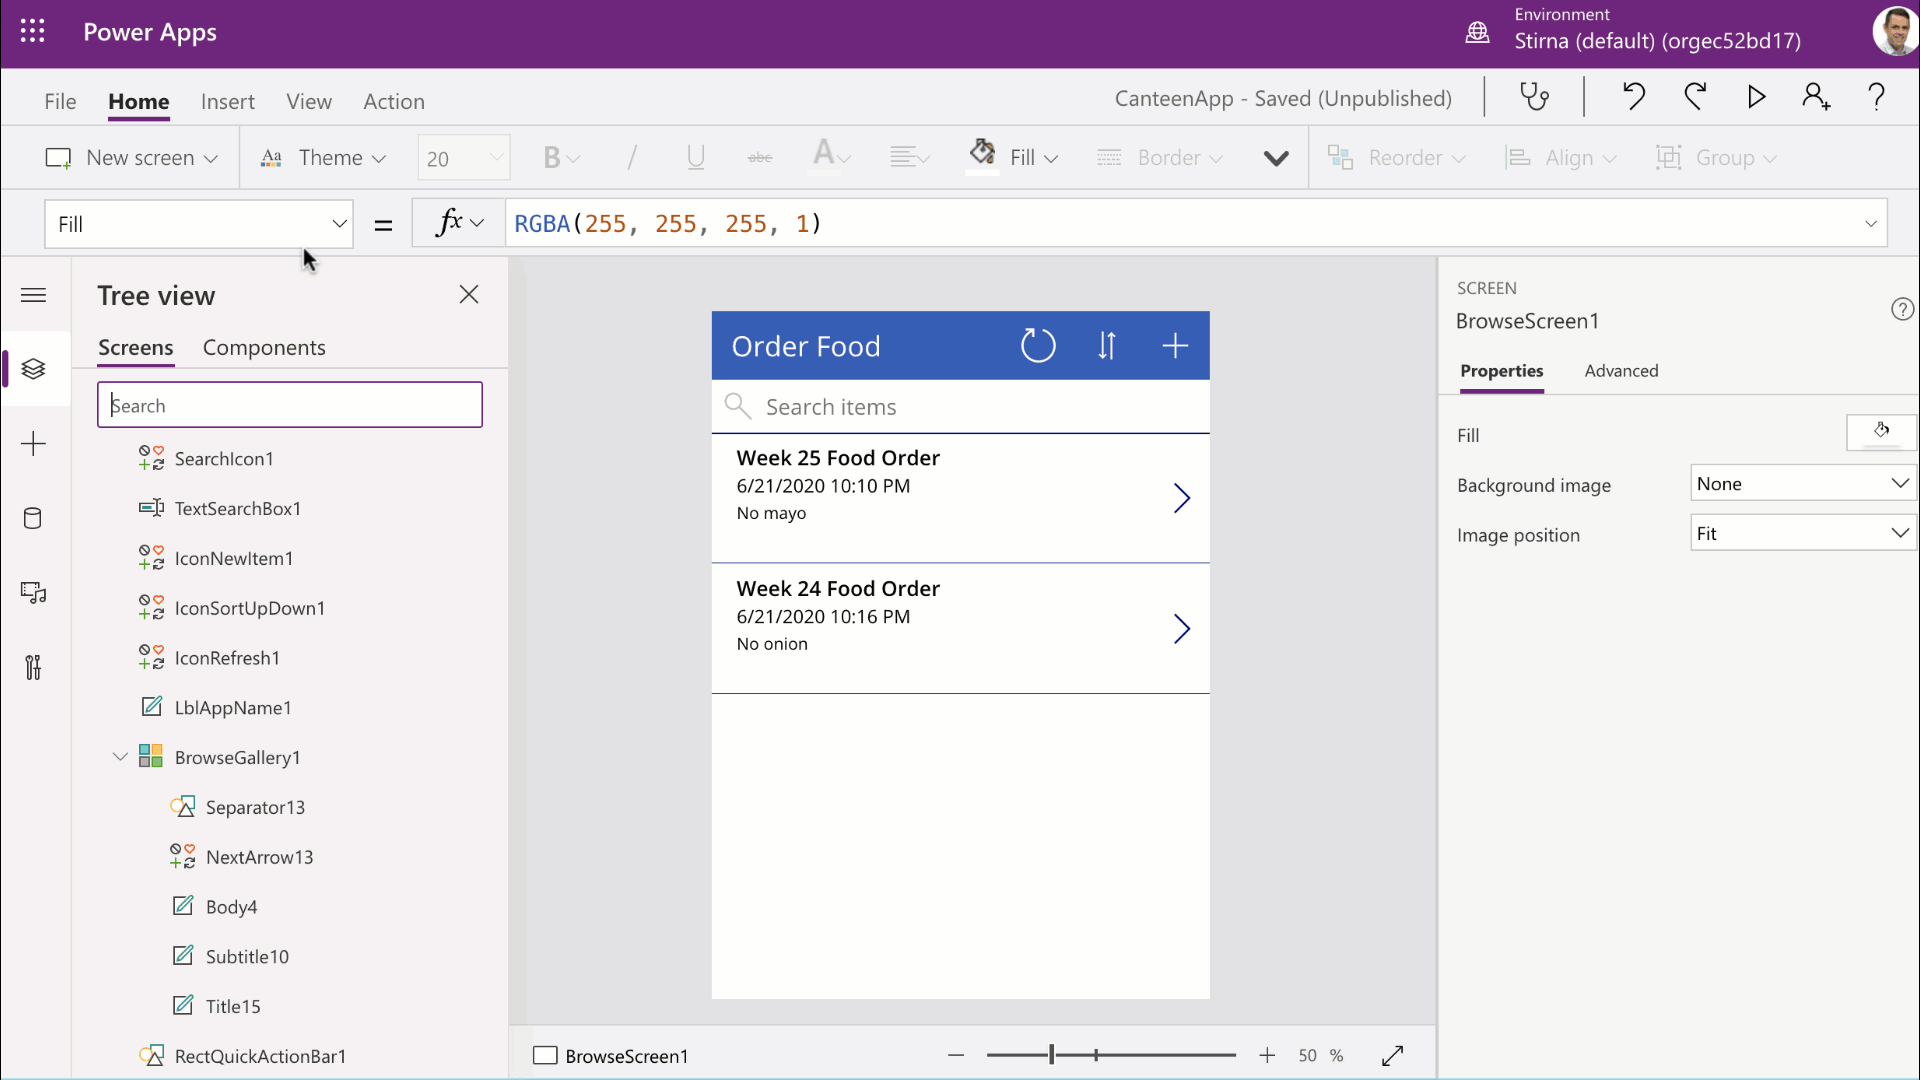This screenshot has width=1920, height=1080.
Task: Click the fit to window expand icon
Action: pos(1392,1056)
